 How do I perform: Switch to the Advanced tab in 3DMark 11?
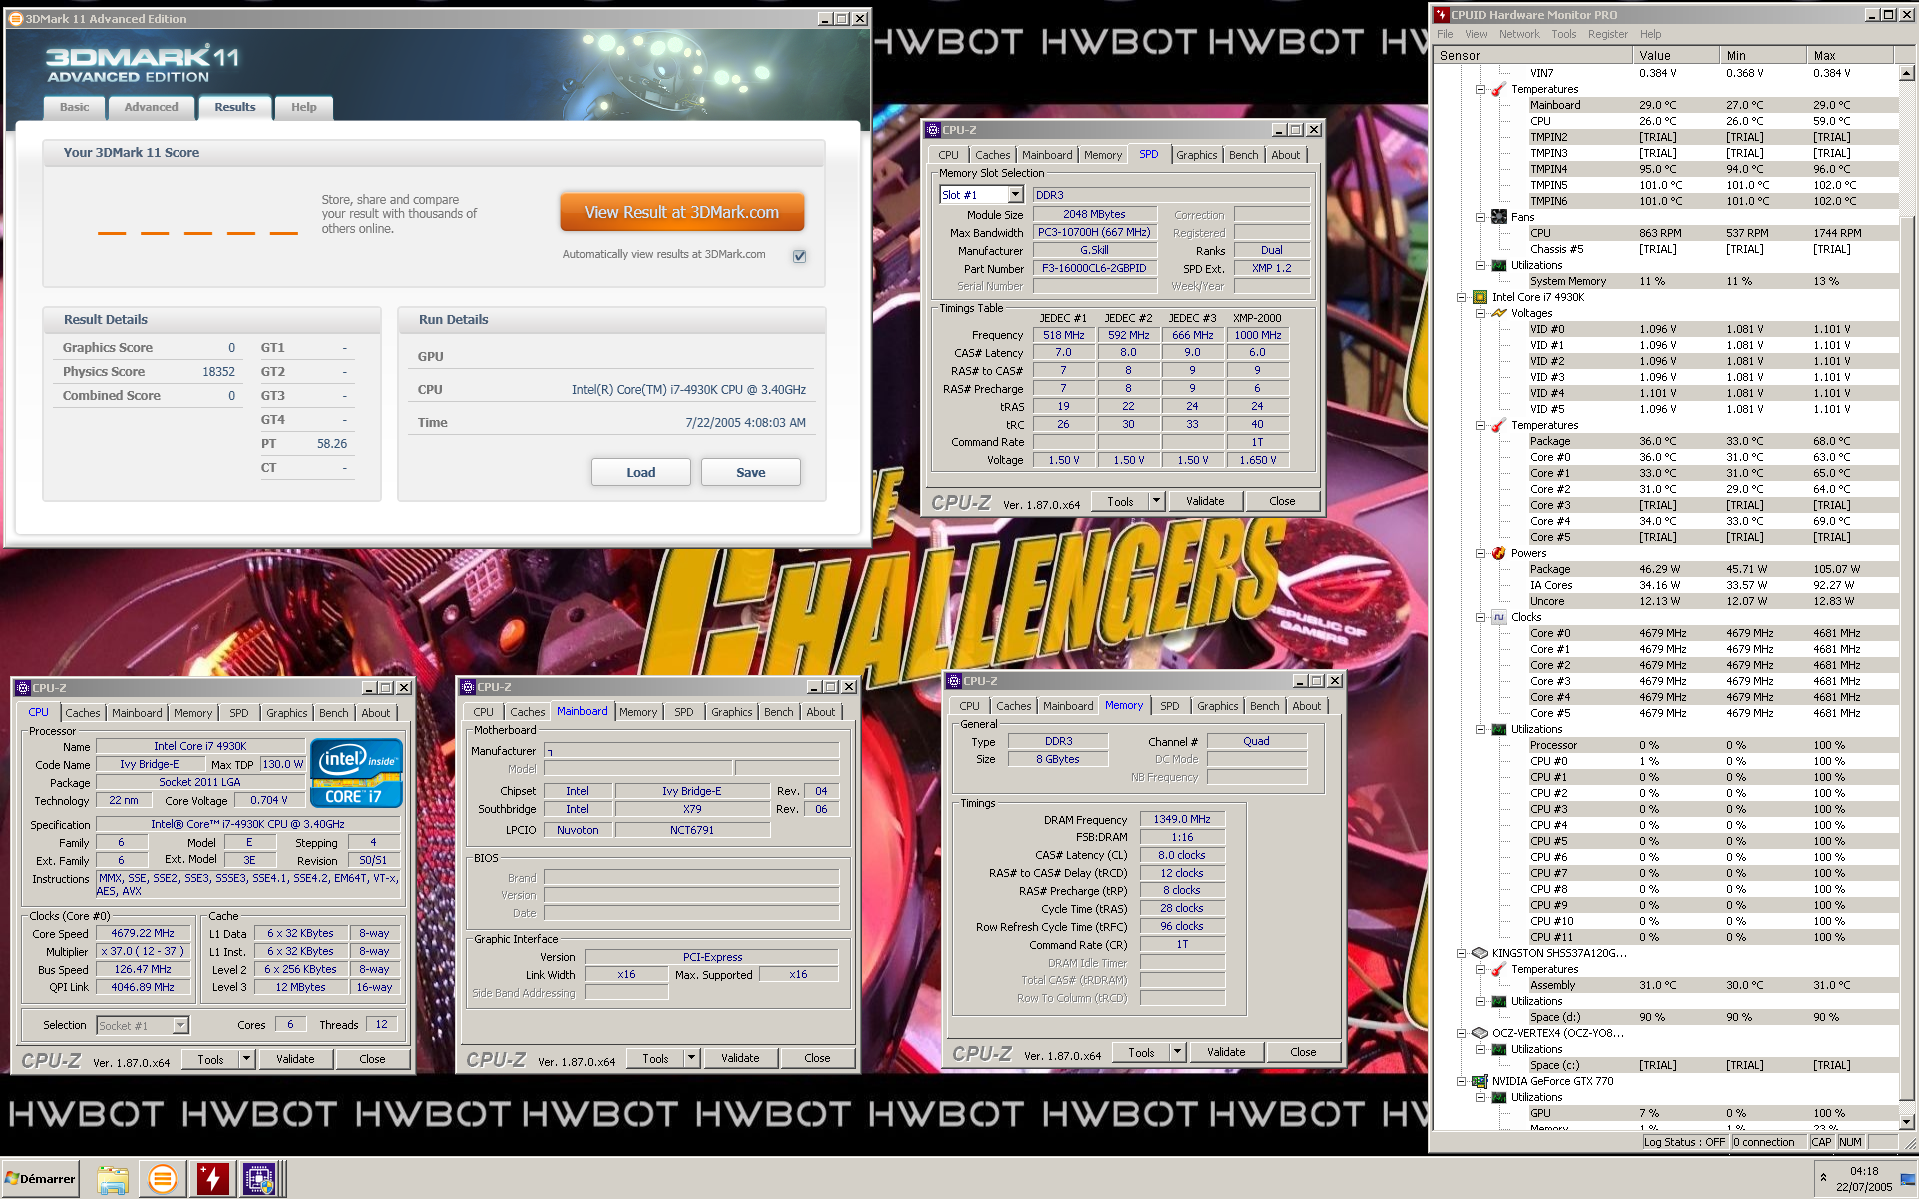[151, 107]
